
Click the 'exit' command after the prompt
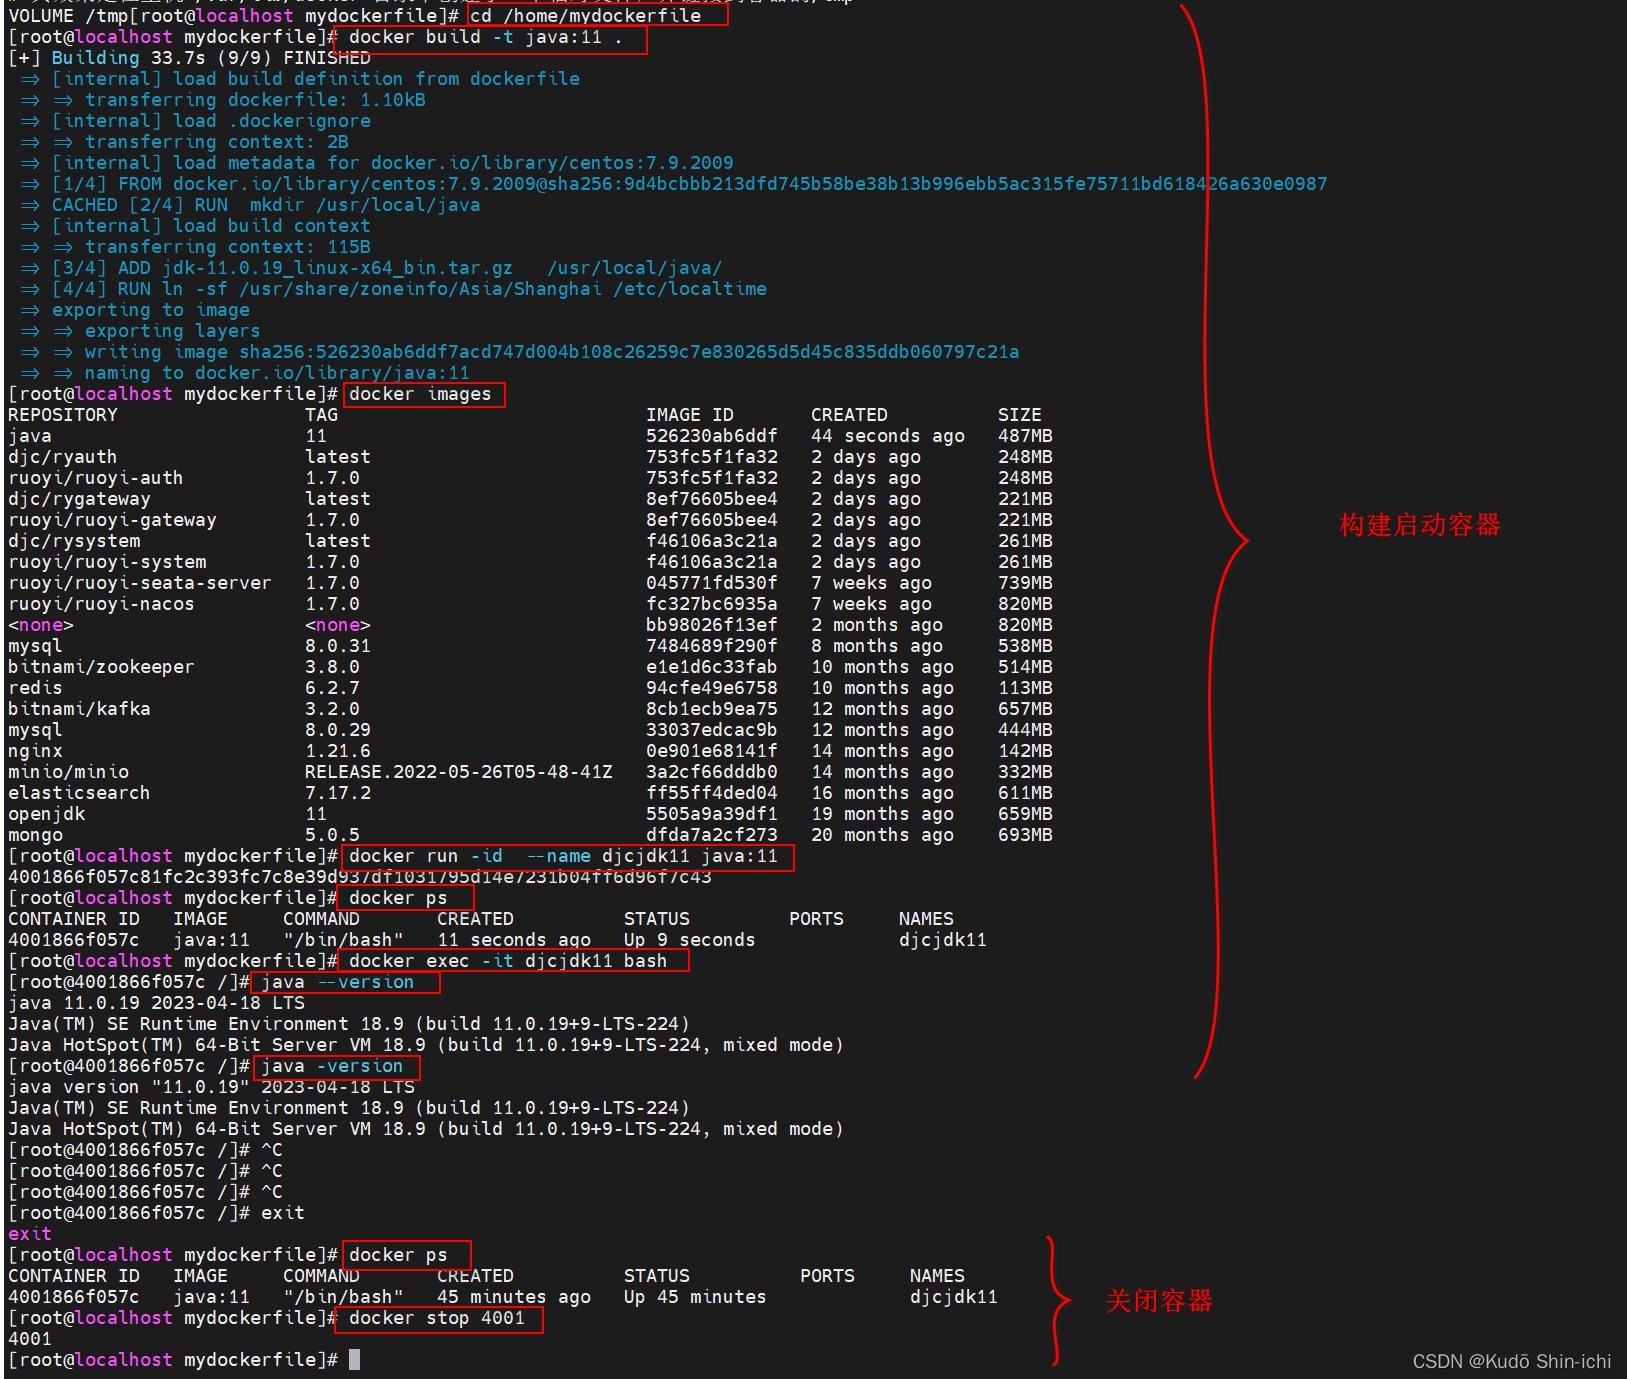click(283, 1213)
